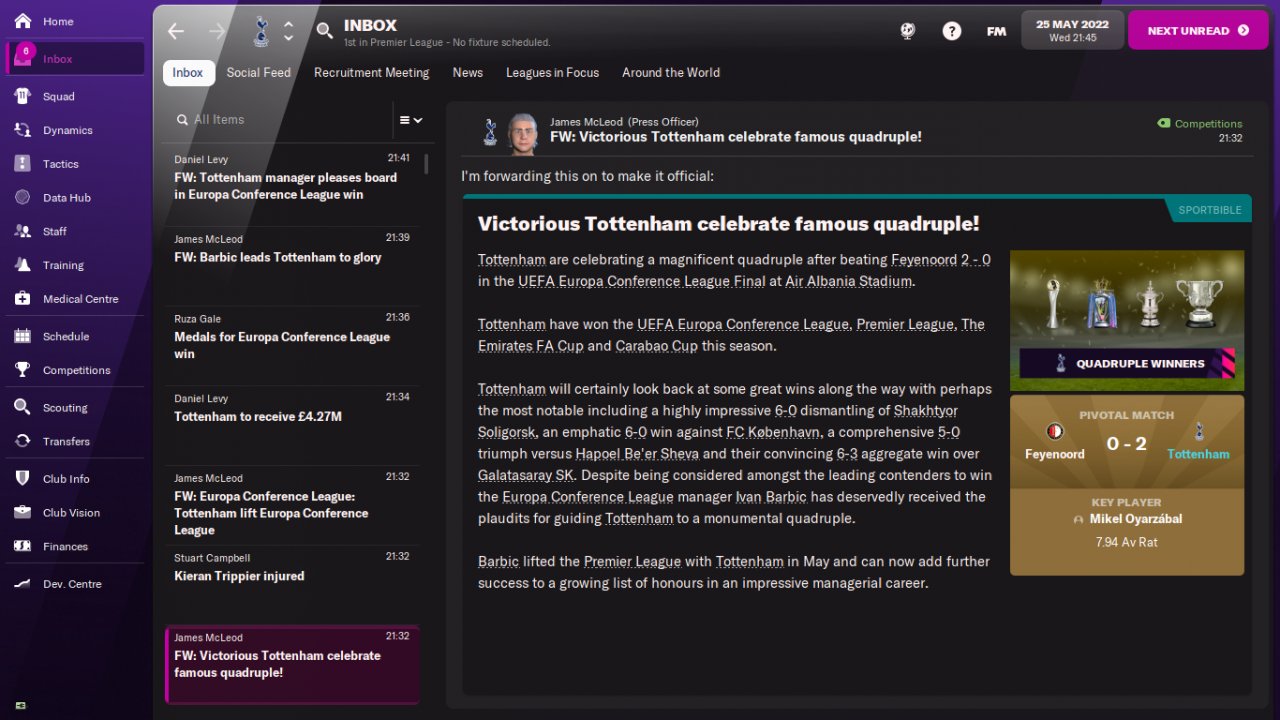Select the Inbox tab
Screen dimensions: 1280x720
point(188,73)
